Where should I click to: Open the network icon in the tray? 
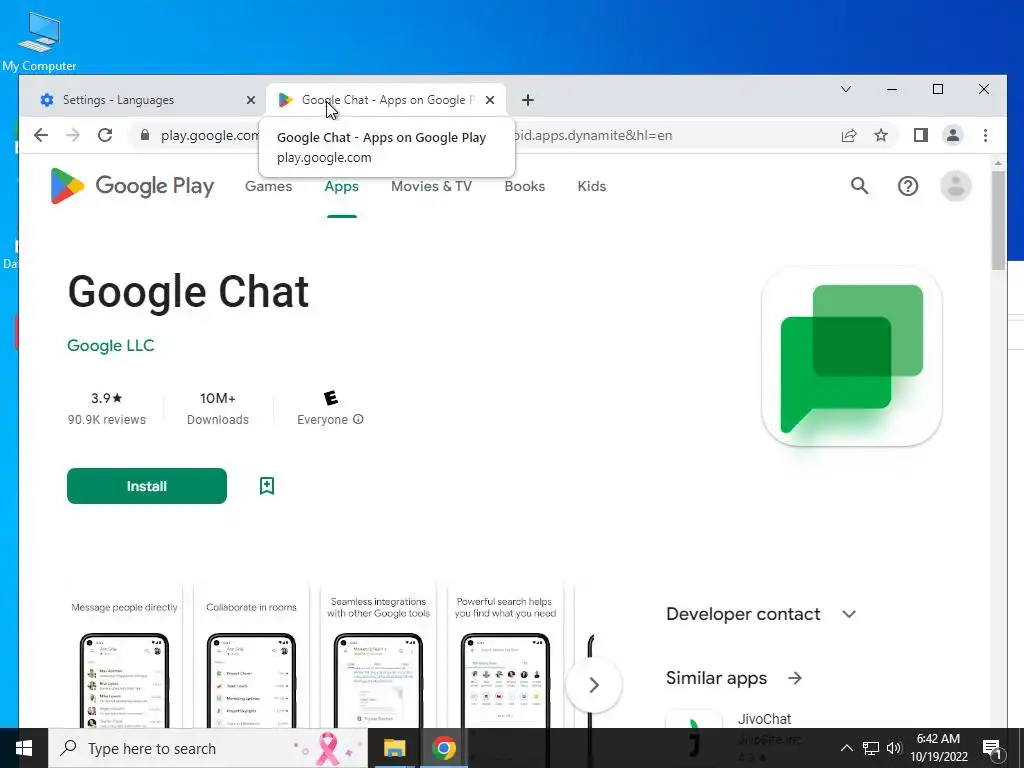(x=871, y=748)
